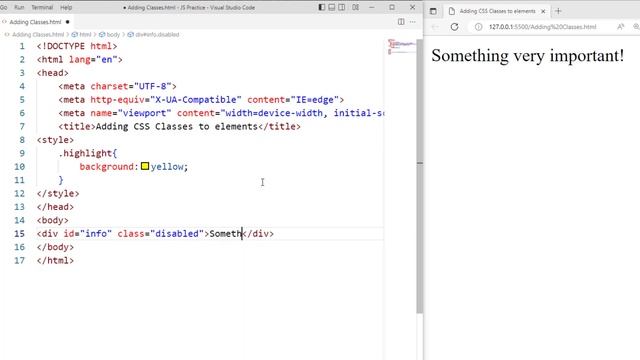
Task: Open a new browser tab
Action: 558,11
